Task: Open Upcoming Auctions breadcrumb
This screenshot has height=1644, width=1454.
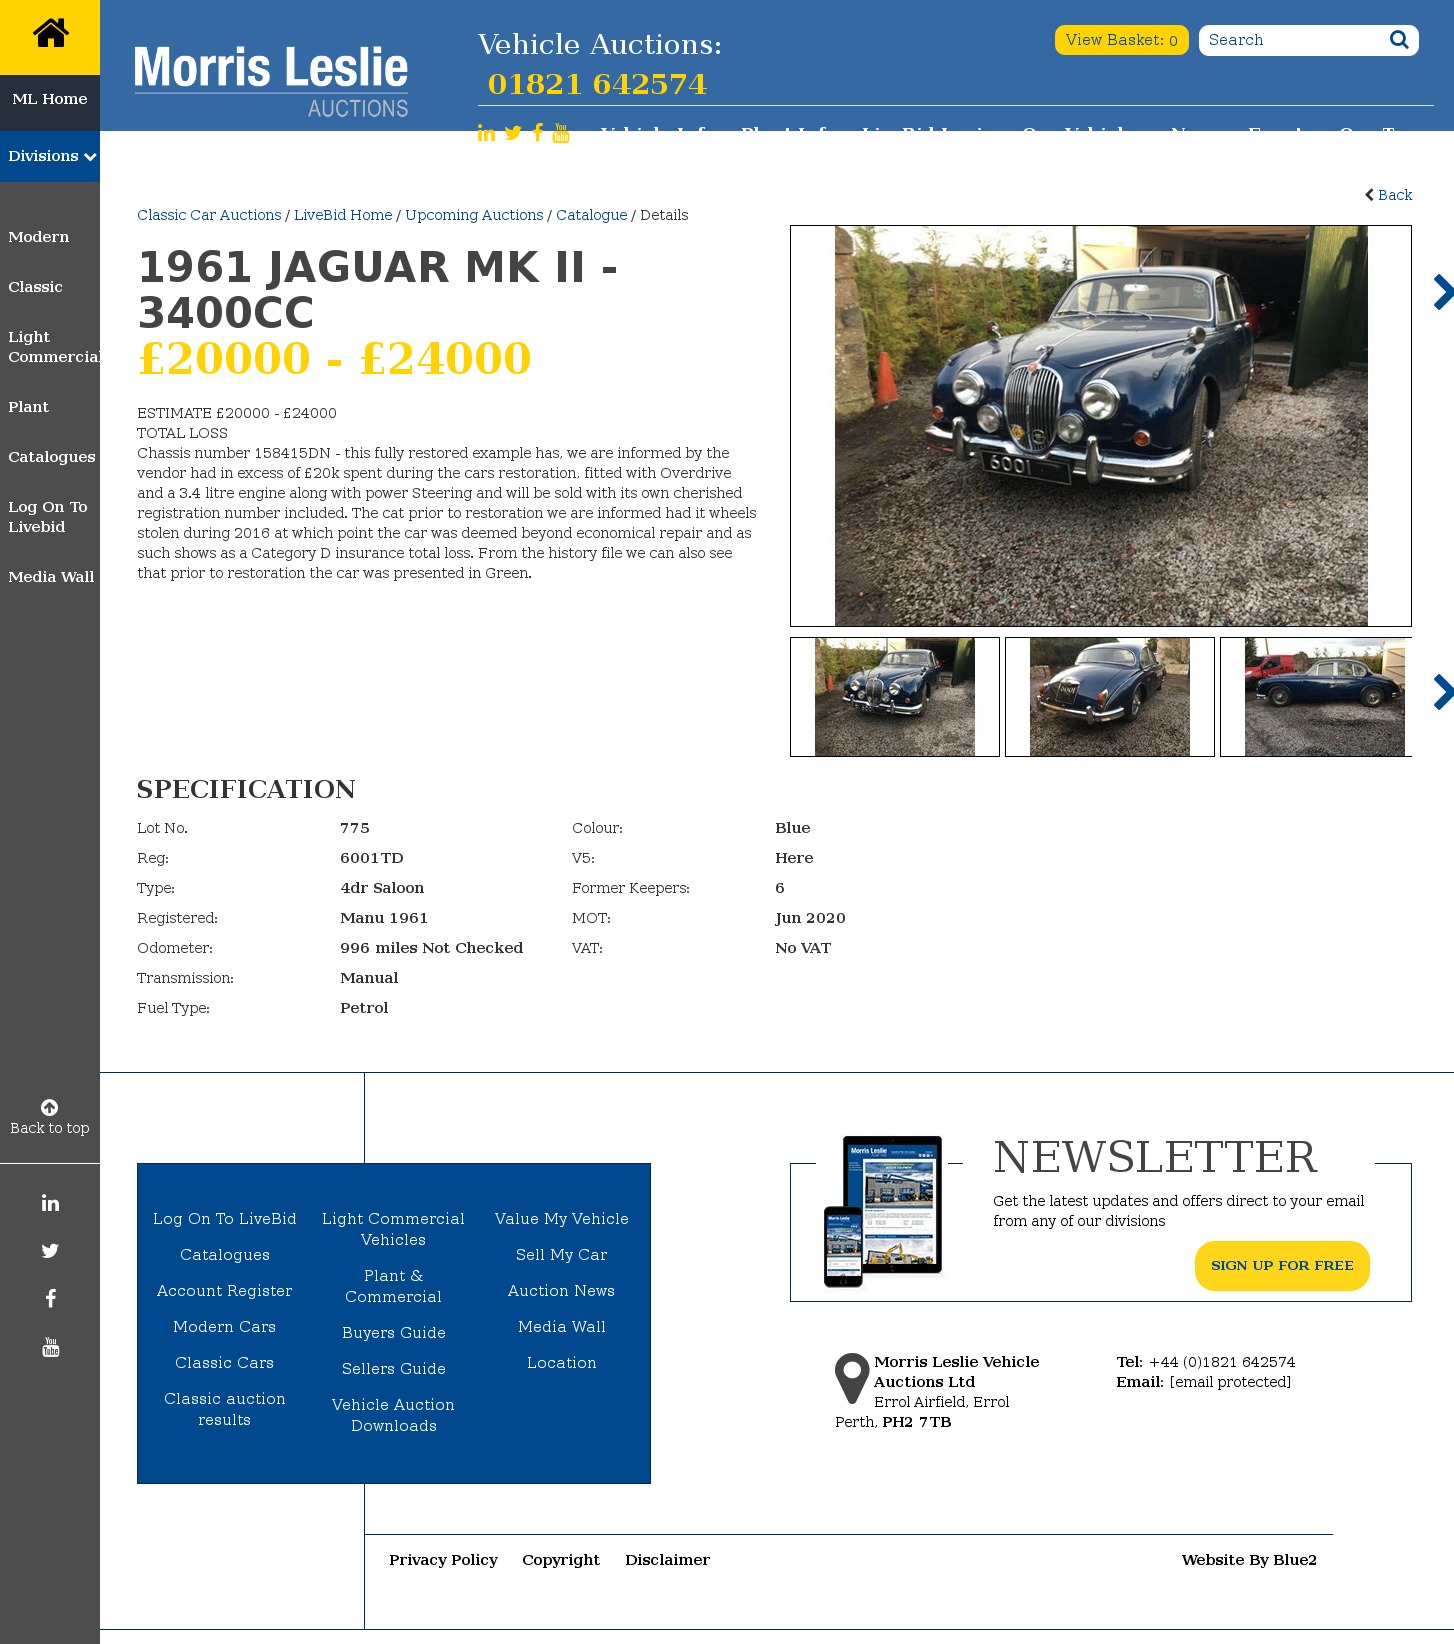Action: [474, 215]
